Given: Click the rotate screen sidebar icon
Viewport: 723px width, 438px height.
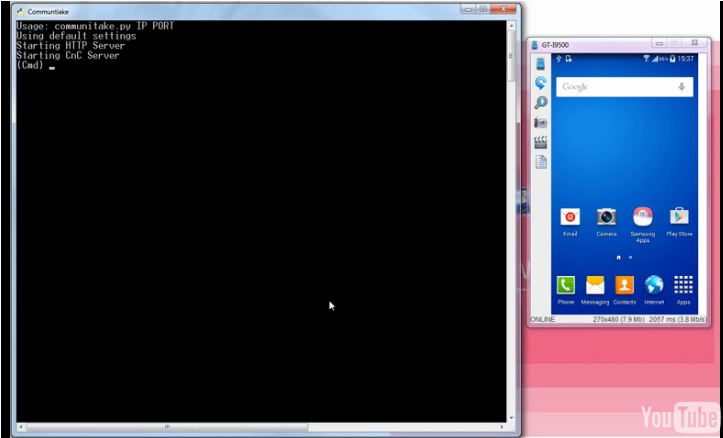Looking at the screenshot, I should point(540,83).
